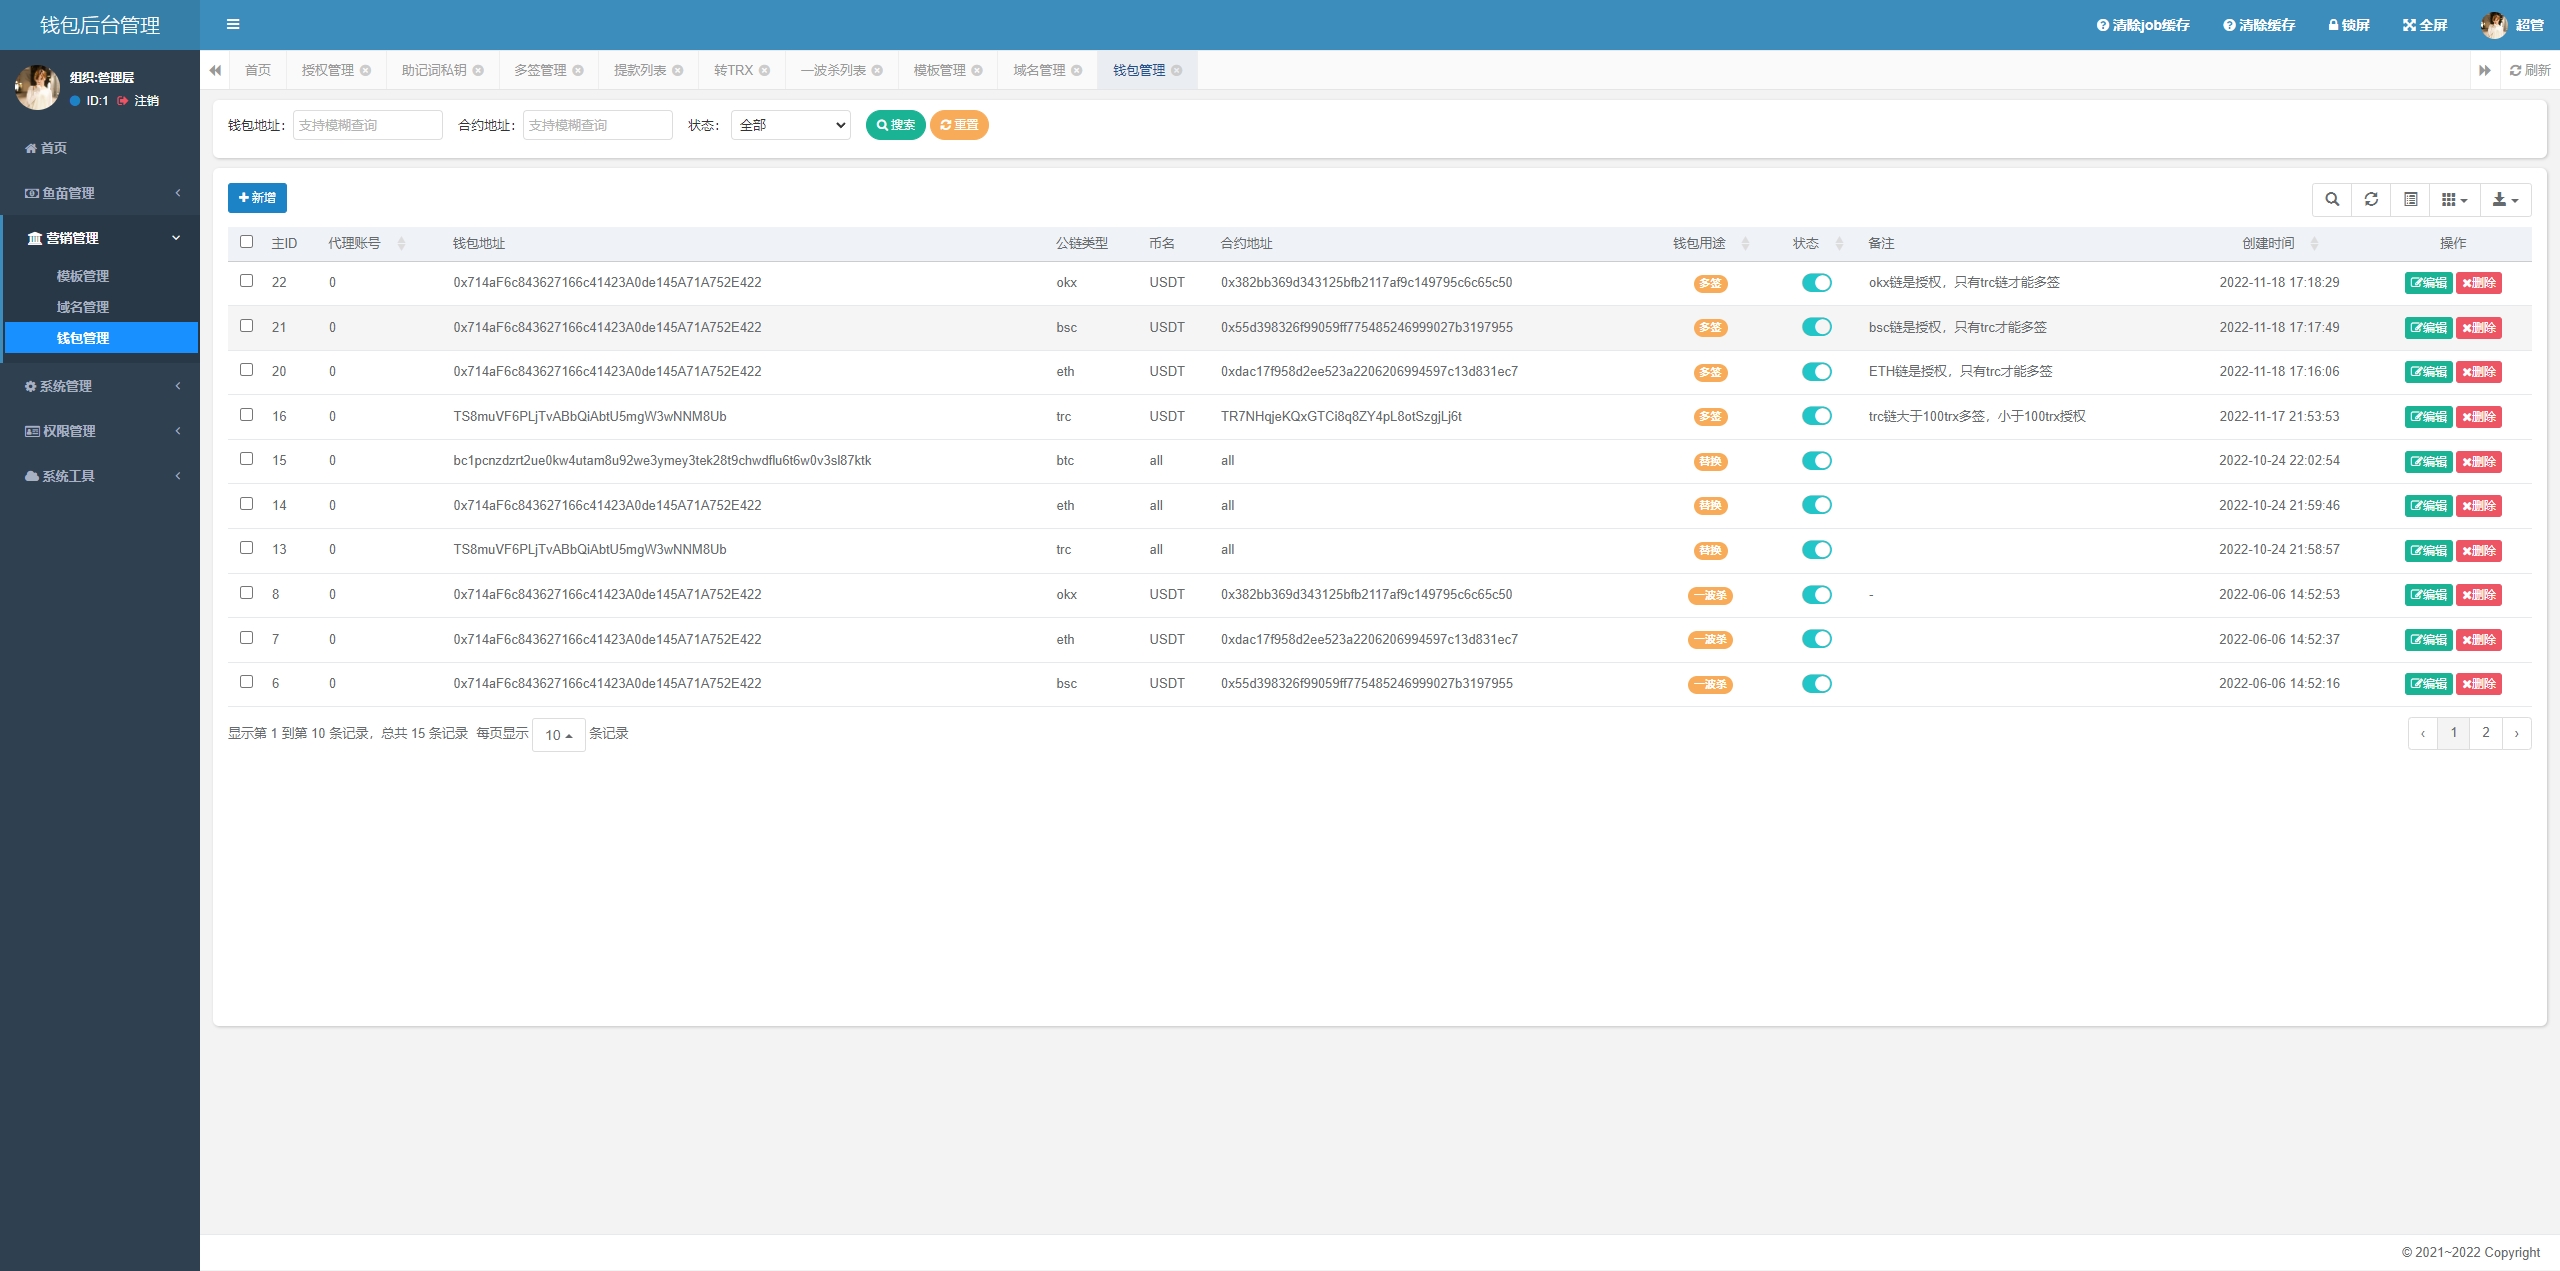This screenshot has height=1271, width=2560.
Task: Open 域名管理 in sidebar menu
Action: [83, 307]
